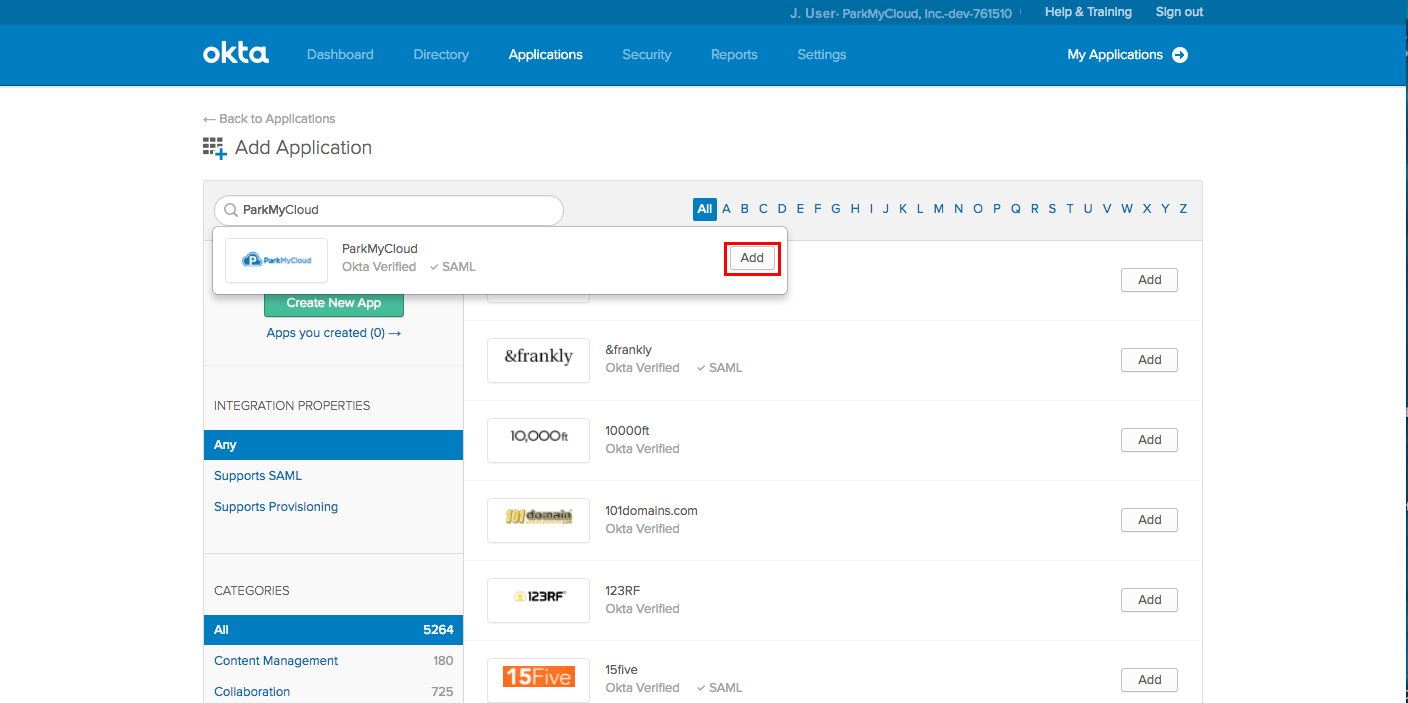The image size is (1408, 703).
Task: Filter apps by letter P
Action: pos(997,209)
